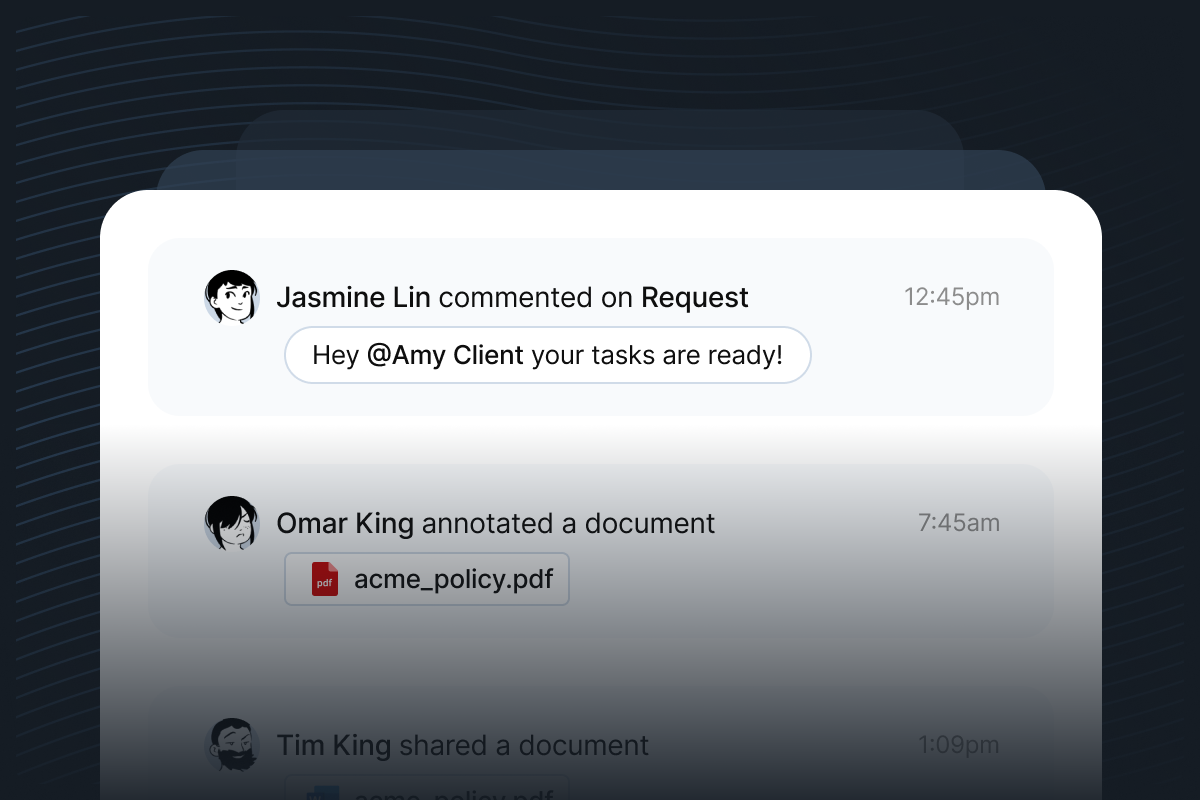The height and width of the screenshot is (800, 1200).
Task: Click the 1:09pm timestamp
Action: point(958,744)
